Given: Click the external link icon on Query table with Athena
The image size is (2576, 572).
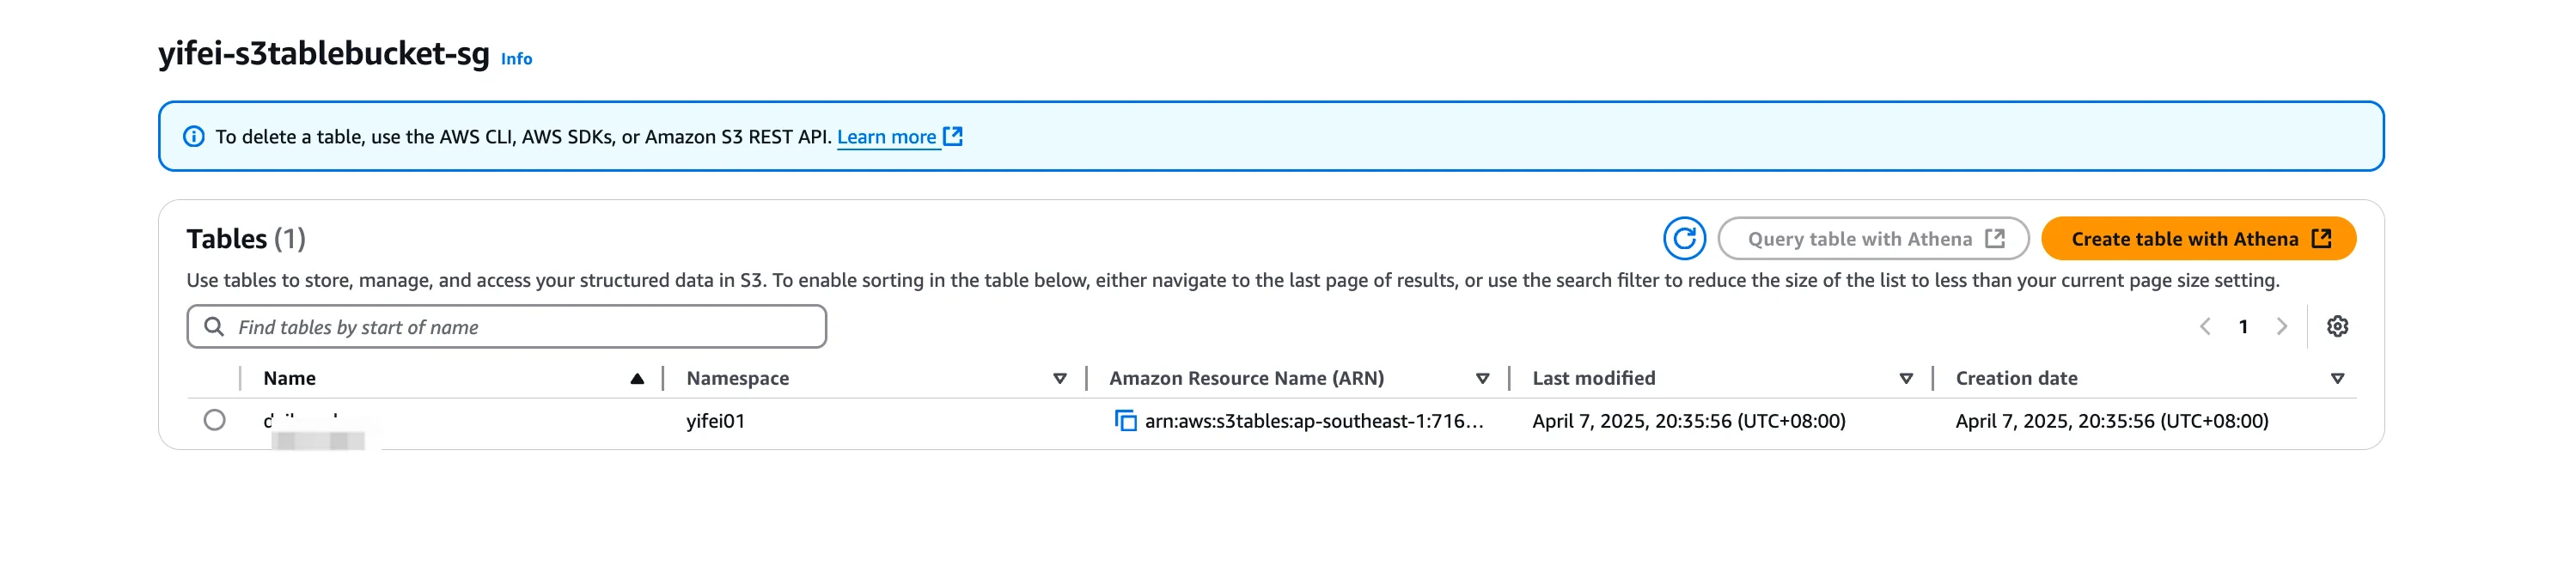Looking at the screenshot, I should pyautogui.click(x=1996, y=238).
